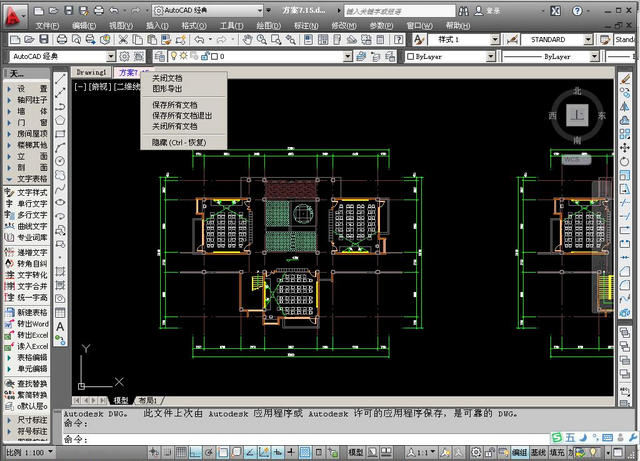This screenshot has height=461, width=640.
Task: Select the 单行文字 text tool
Action: pos(32,203)
